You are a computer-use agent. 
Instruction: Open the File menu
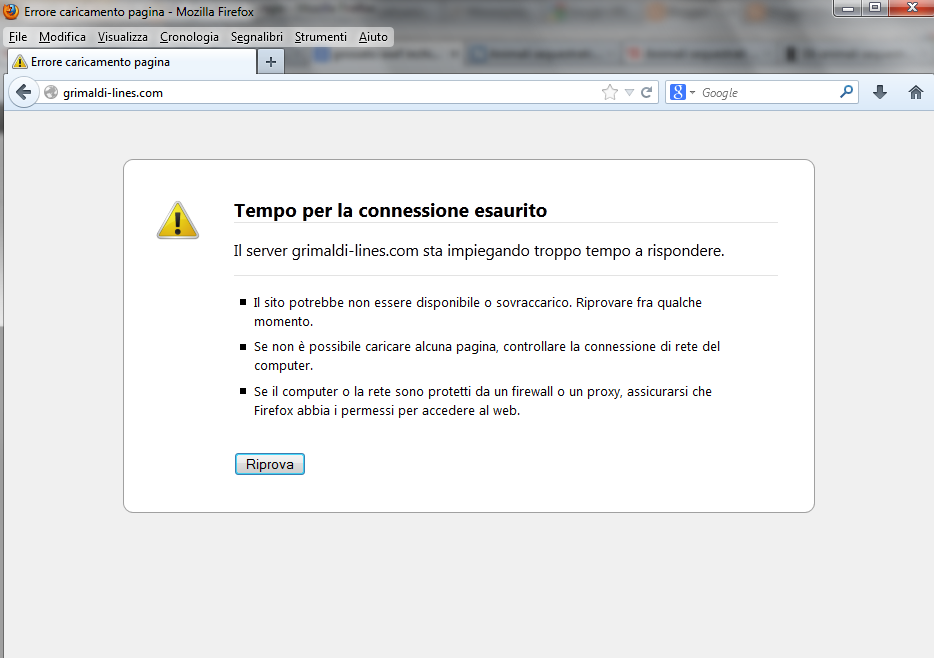[x=18, y=37]
